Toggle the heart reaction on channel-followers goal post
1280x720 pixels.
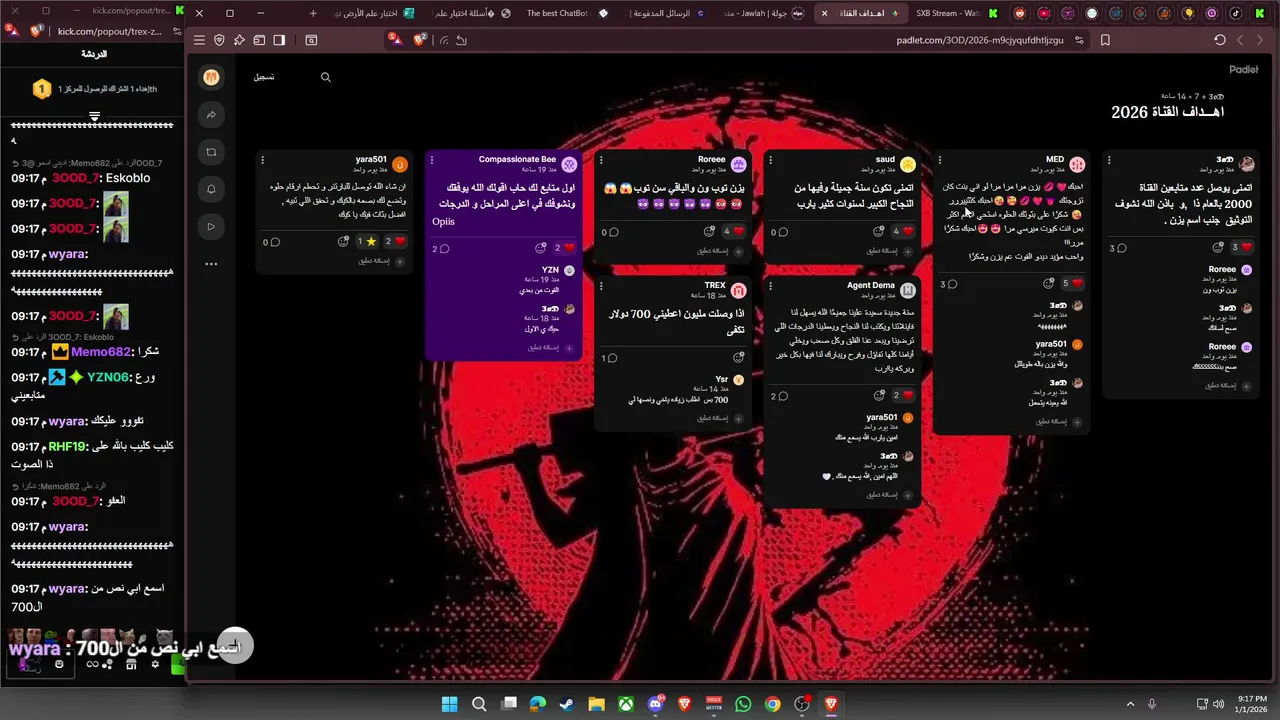point(1241,248)
